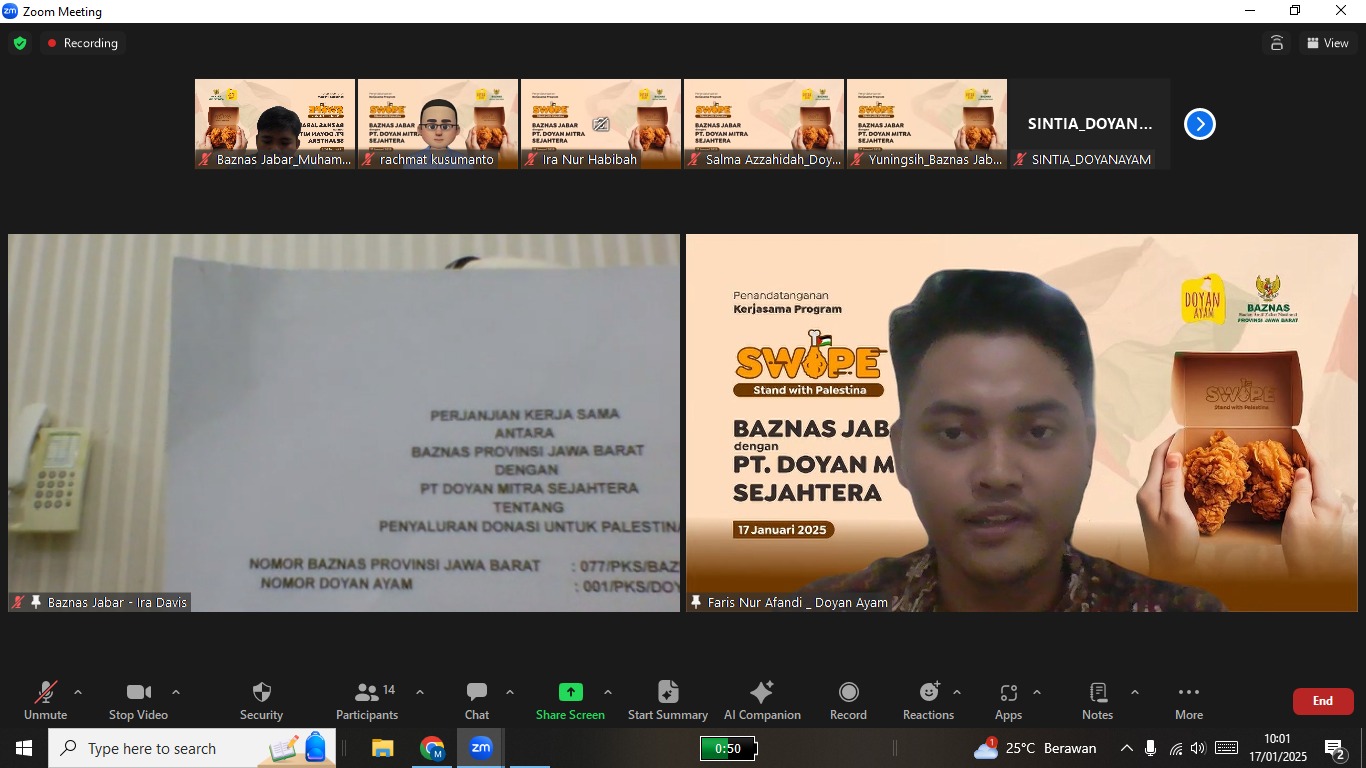Expand options arrow next to Participants

click(420, 692)
